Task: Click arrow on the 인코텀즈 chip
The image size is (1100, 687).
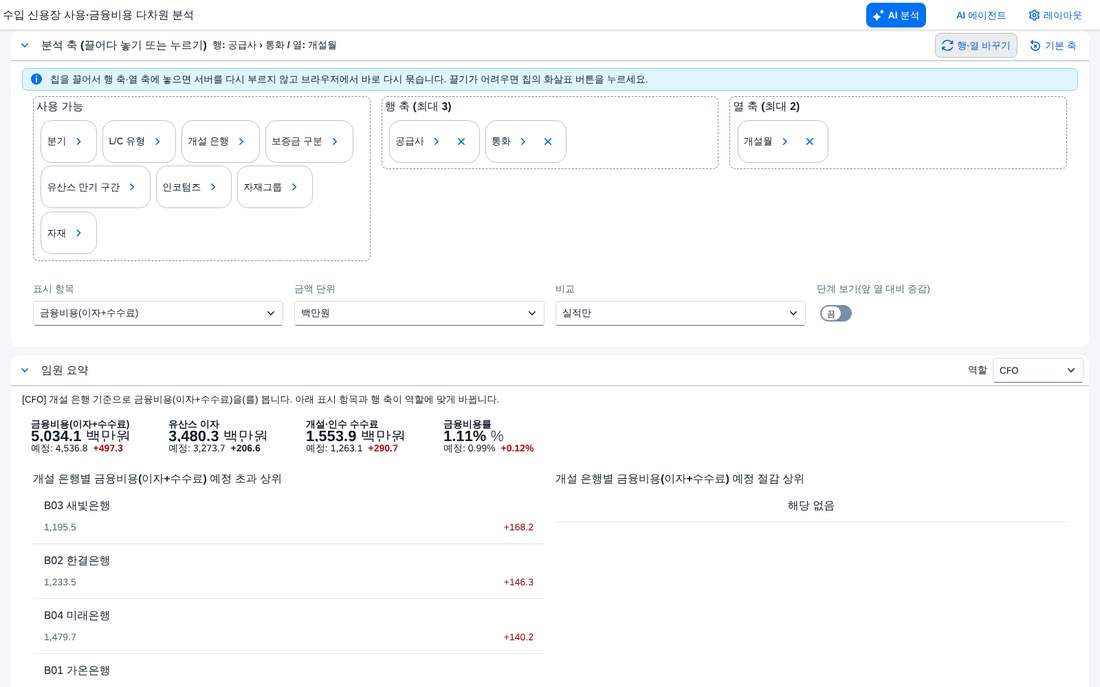Action: point(213,187)
